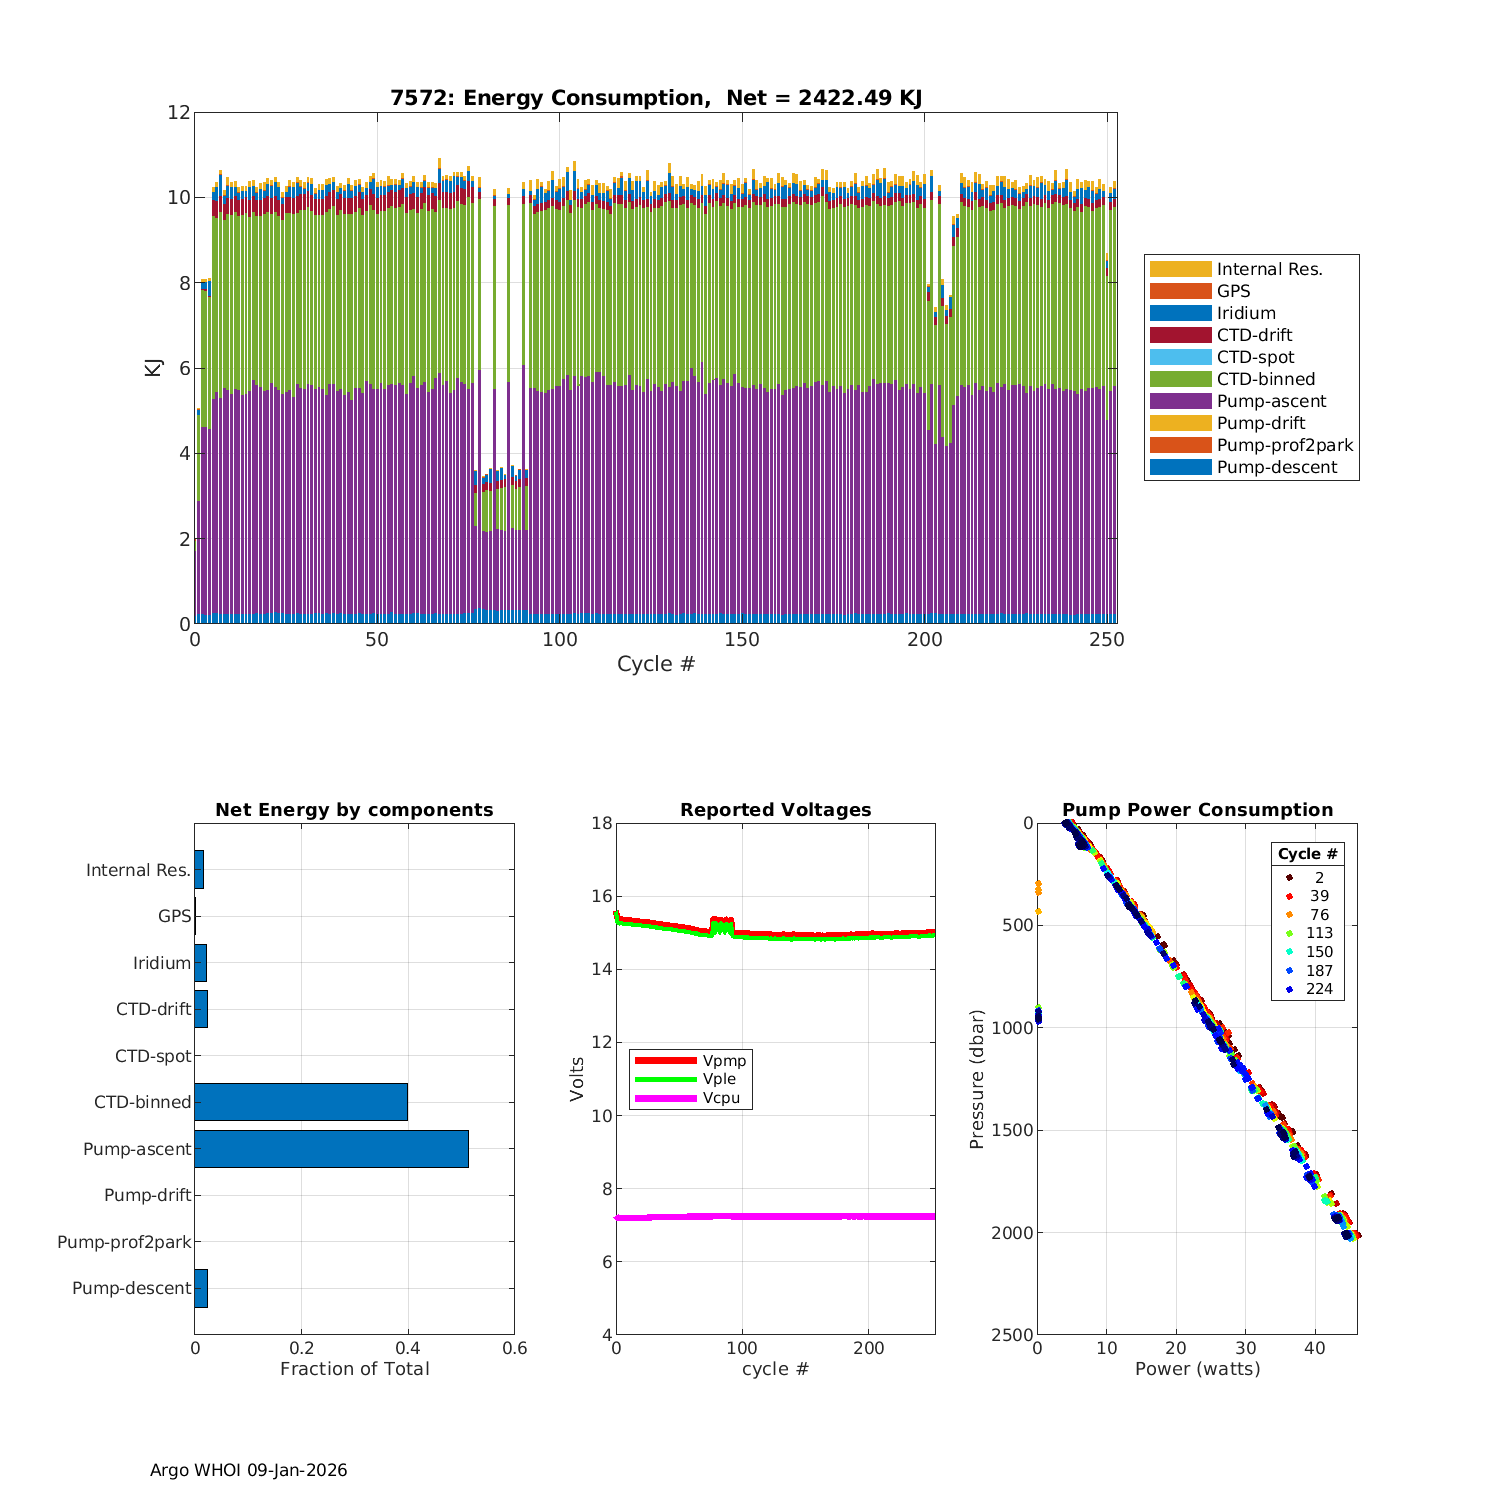
Task: Click the CTD-binned bar in Net Energy chart
Action: 301,1102
